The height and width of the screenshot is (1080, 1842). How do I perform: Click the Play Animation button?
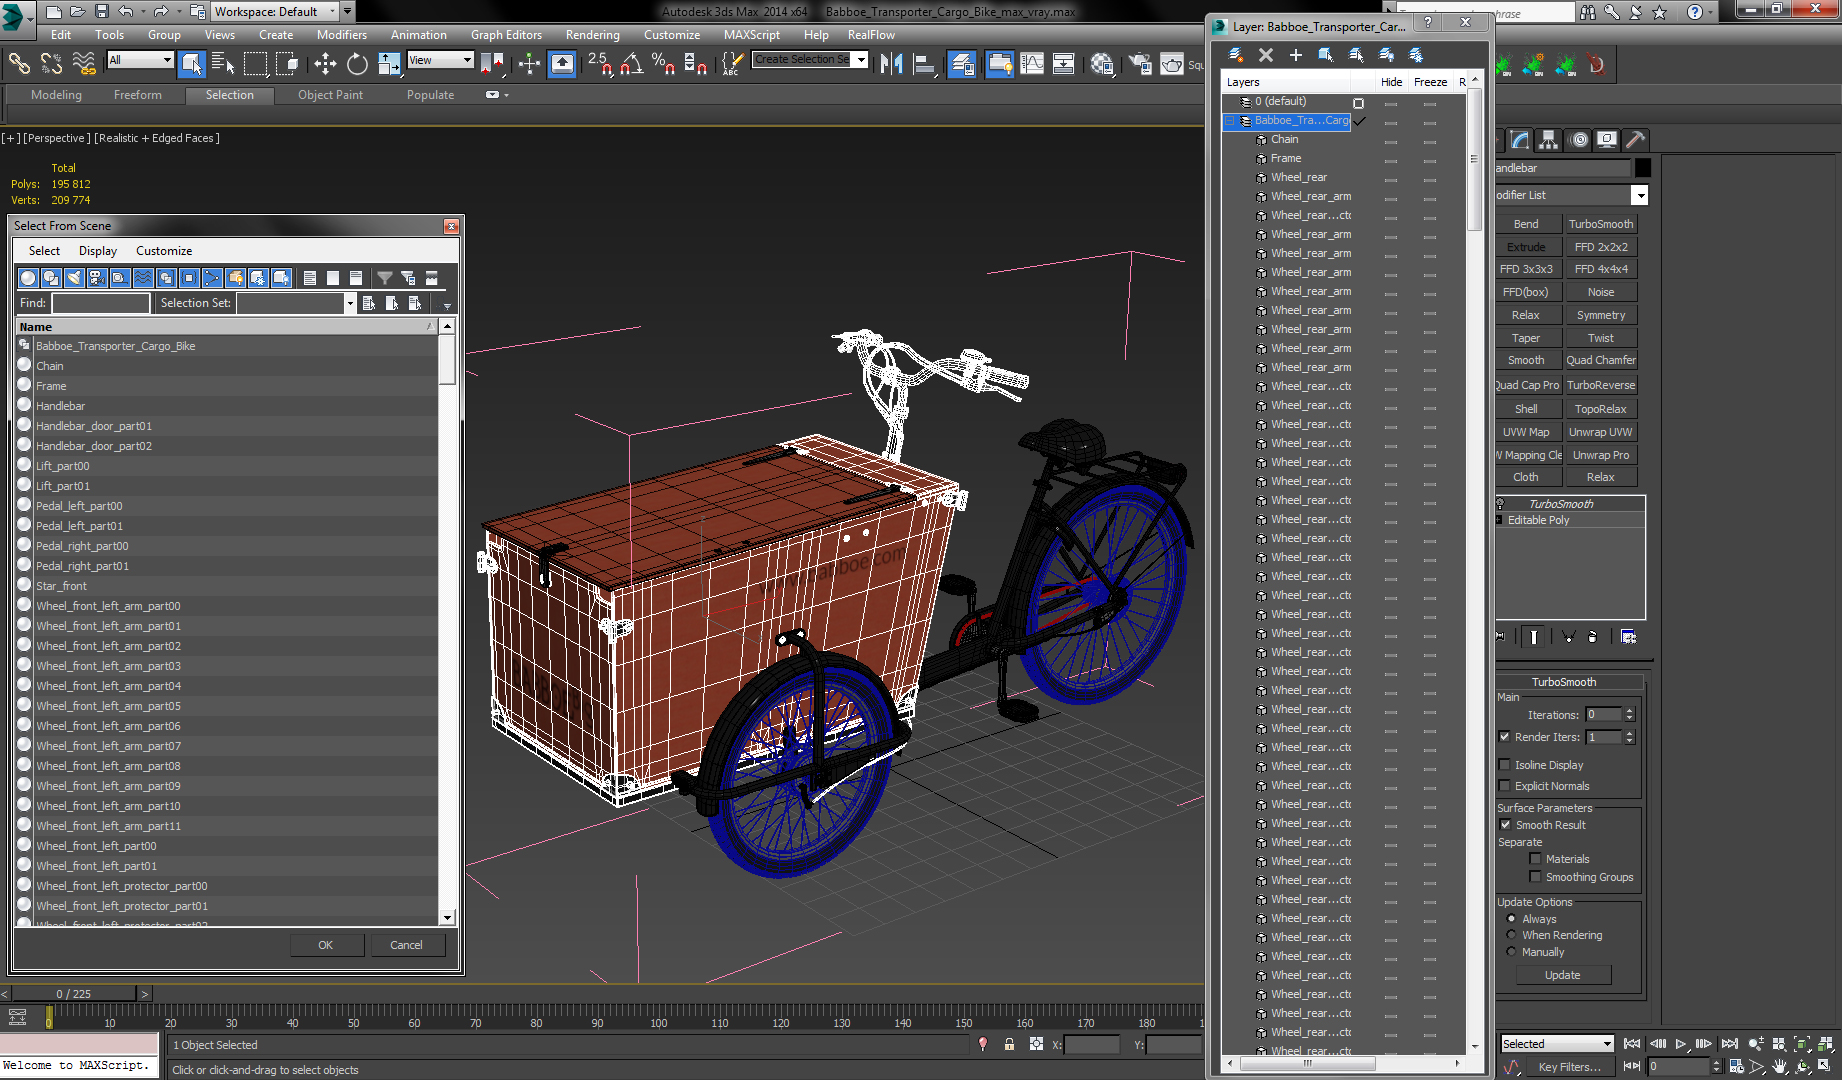pos(1681,1044)
